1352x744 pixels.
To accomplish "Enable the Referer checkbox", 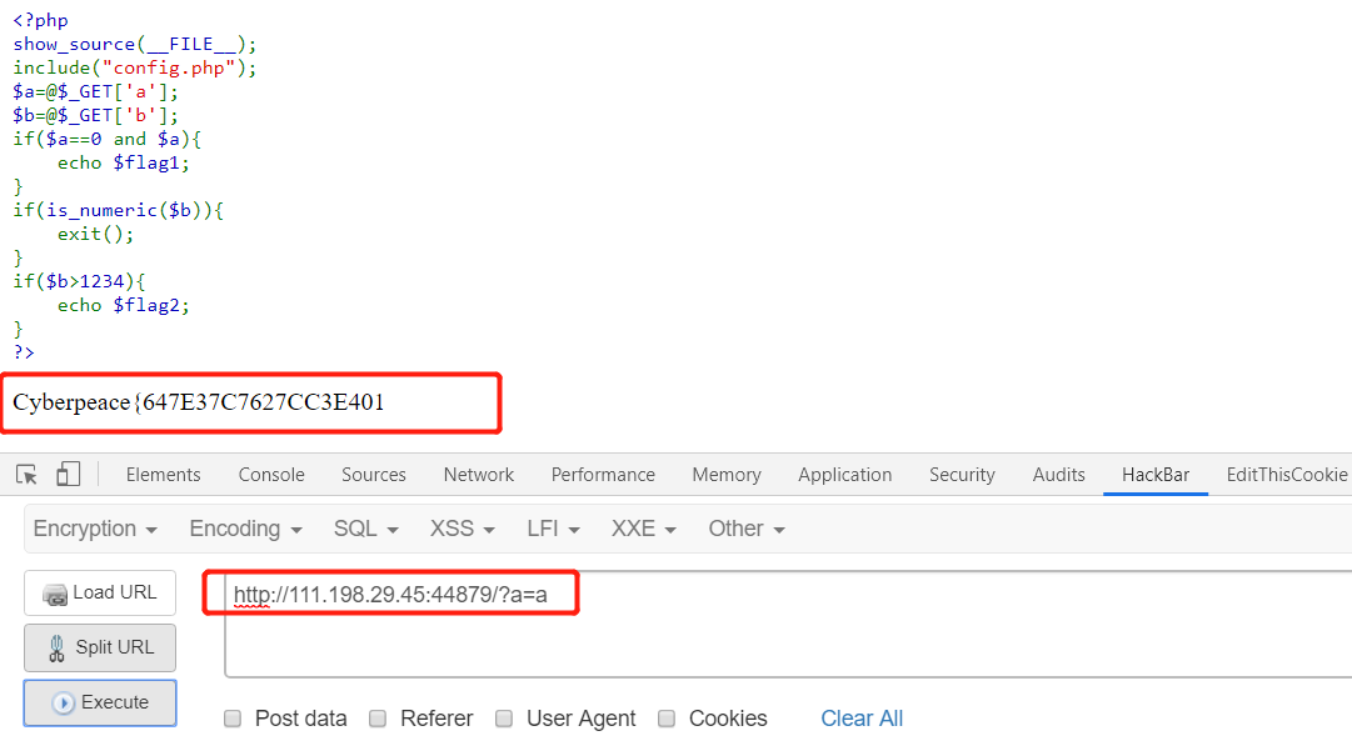I will pyautogui.click(x=377, y=719).
